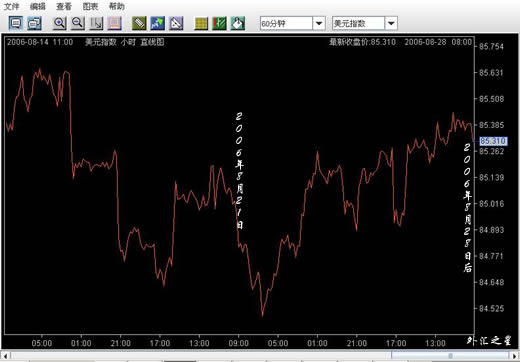Viewport: 520px width, 362px height.
Task: Select the triangle drawing tool icon
Action: click(x=176, y=23)
